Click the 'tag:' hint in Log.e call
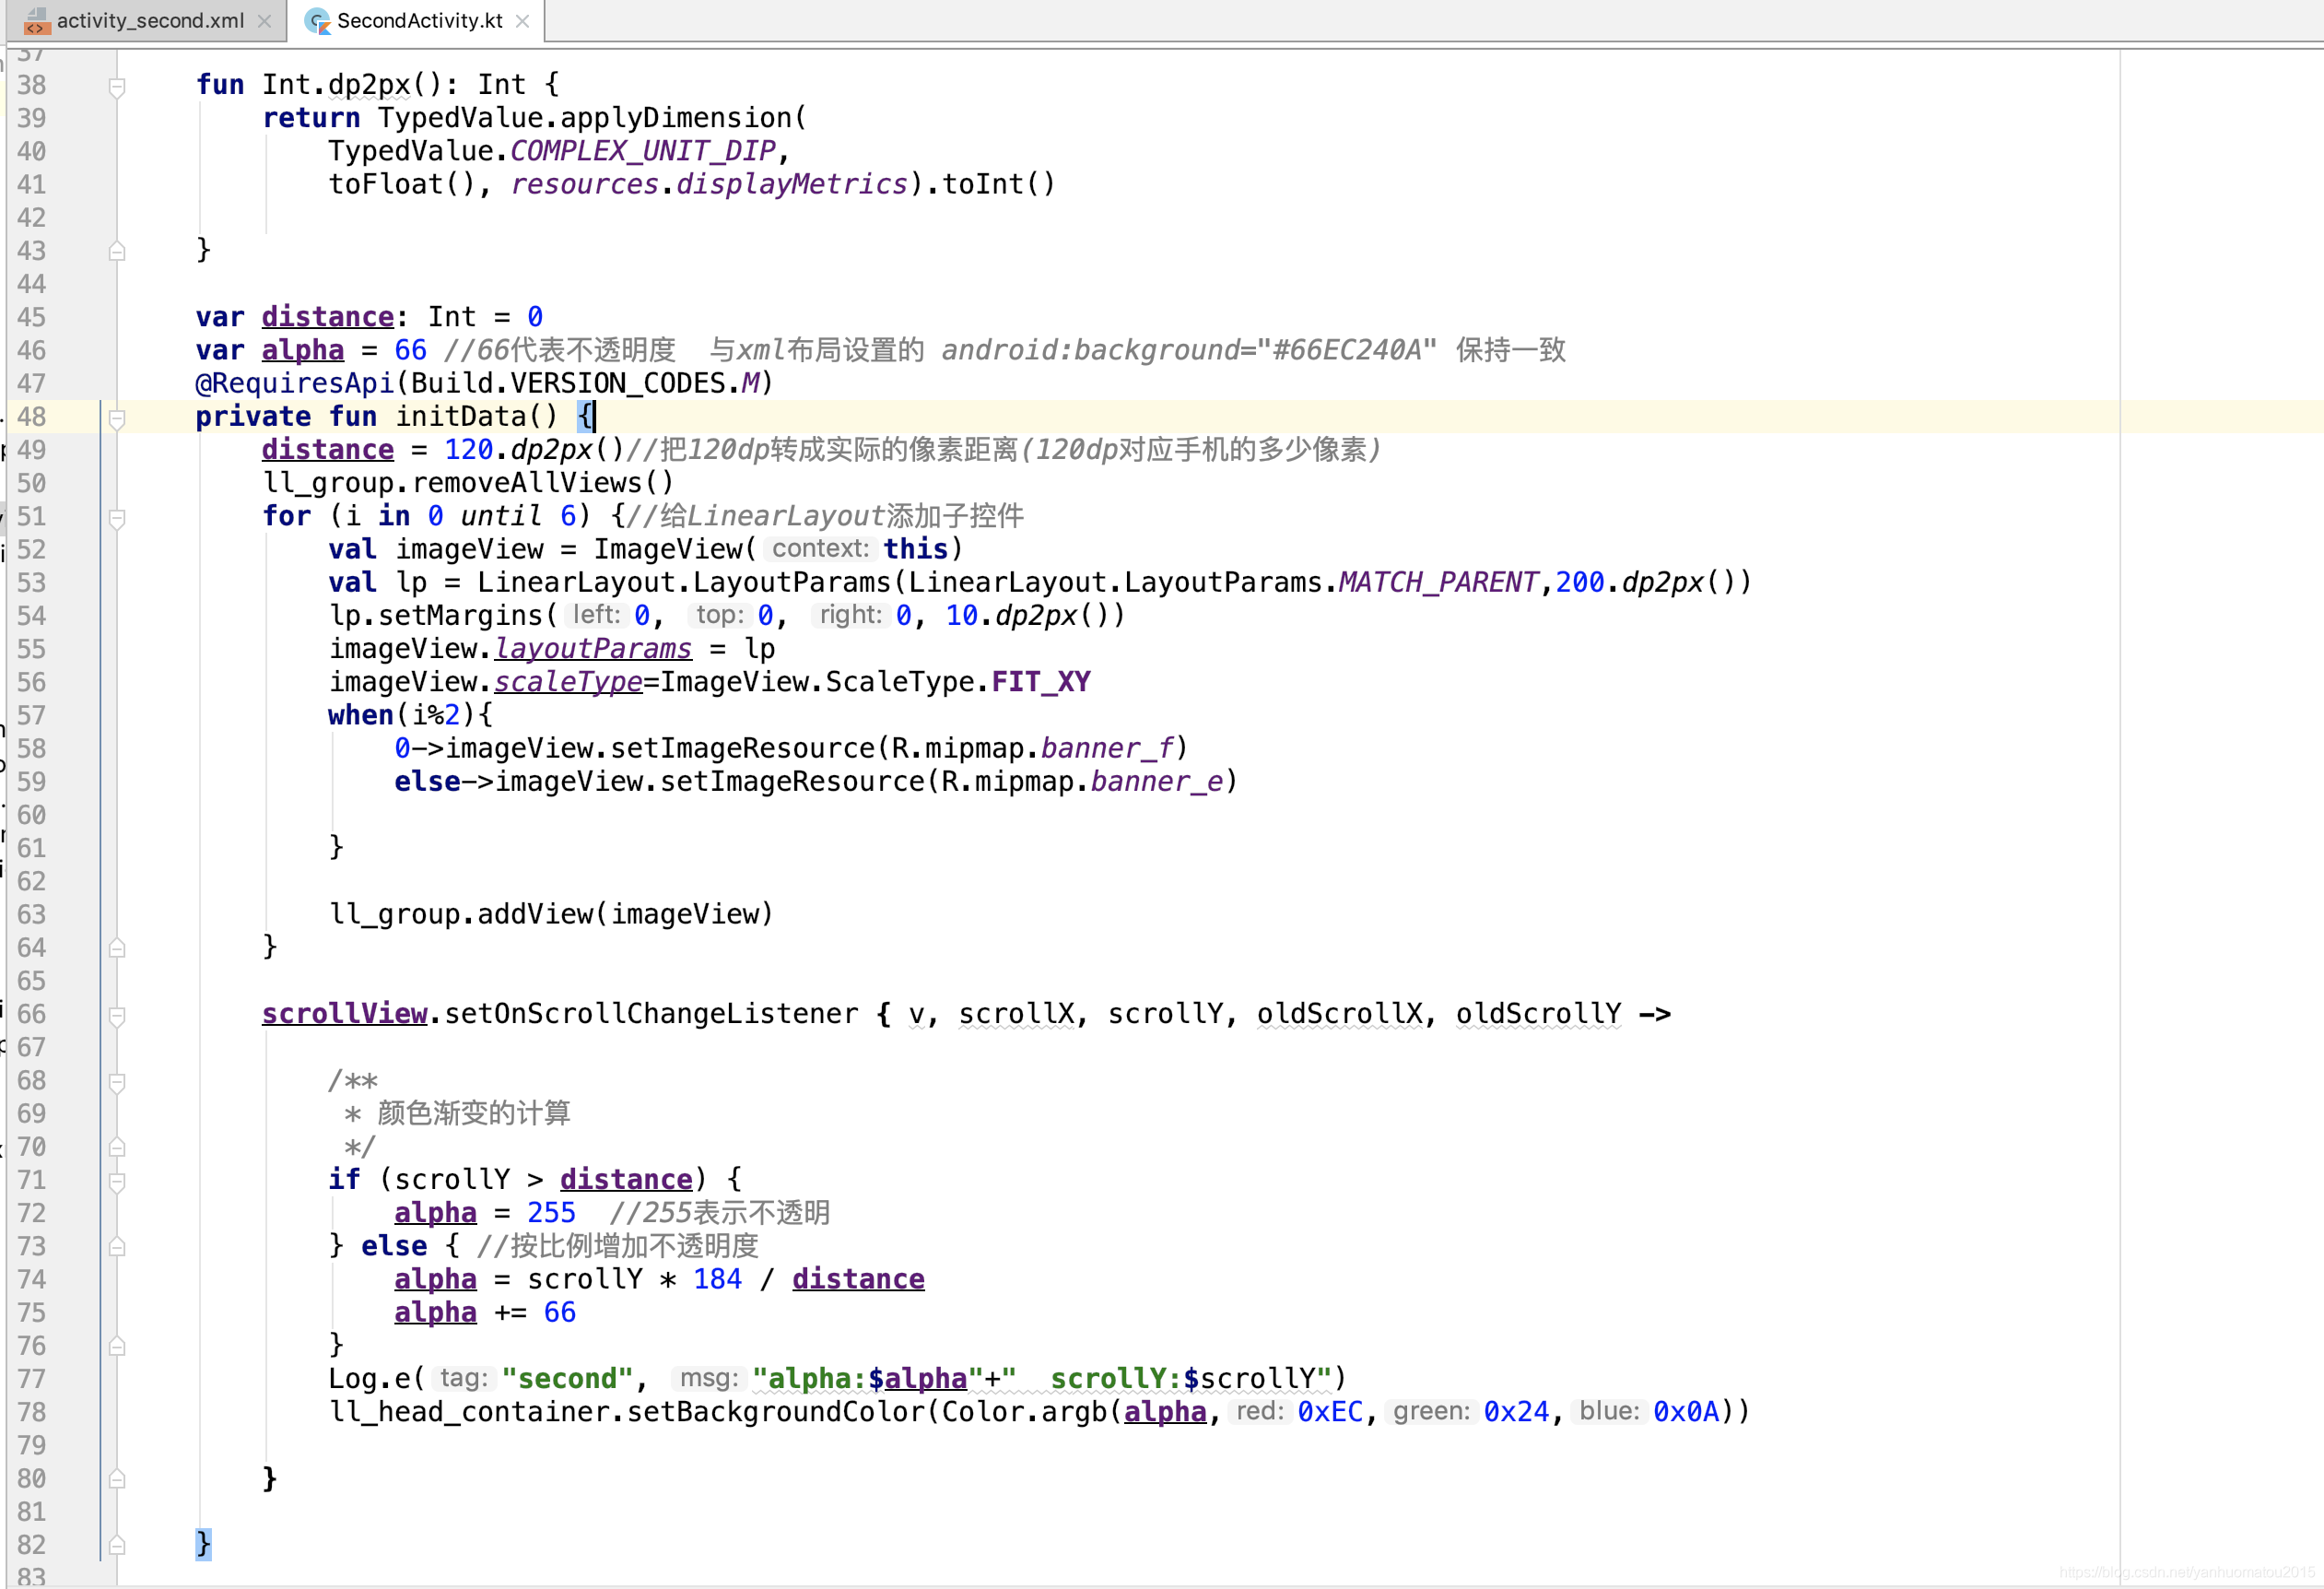2324x1589 pixels. [x=464, y=1378]
